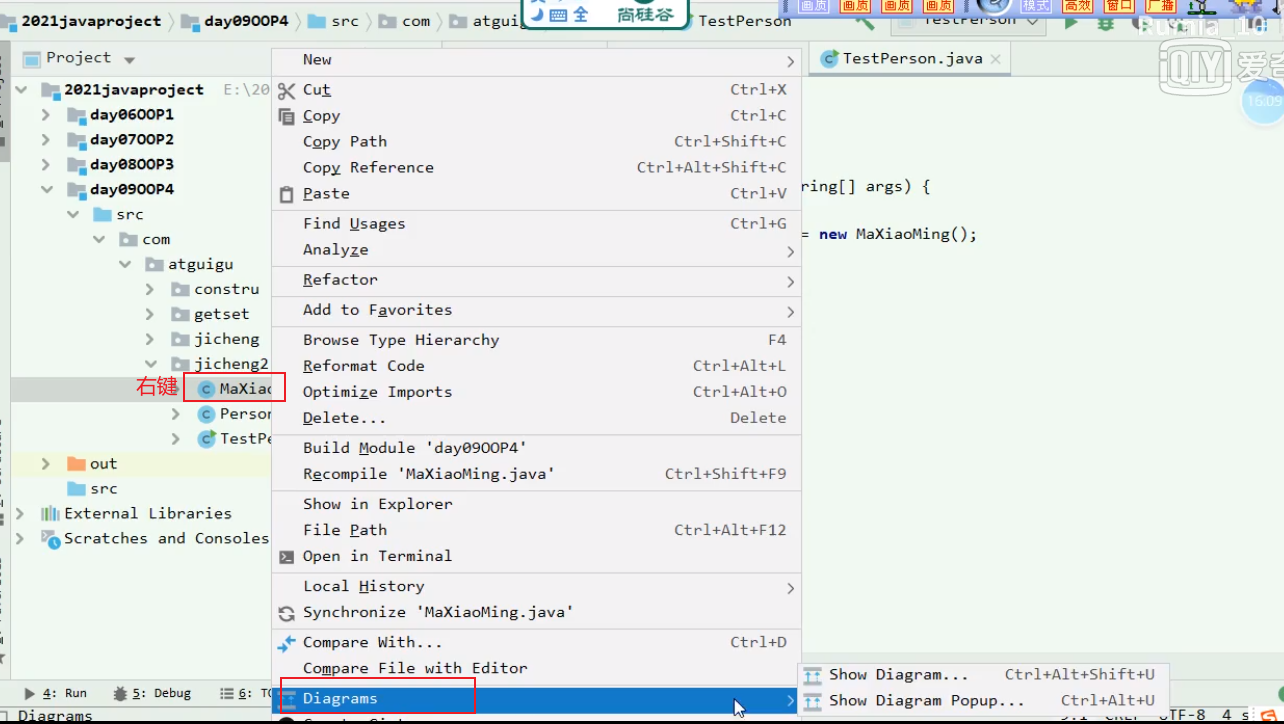Click the Show Diagram icon

pos(813,675)
